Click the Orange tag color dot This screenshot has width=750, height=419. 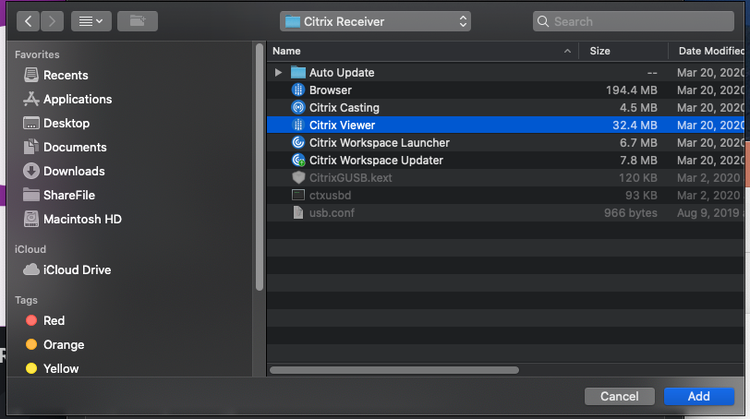31,344
